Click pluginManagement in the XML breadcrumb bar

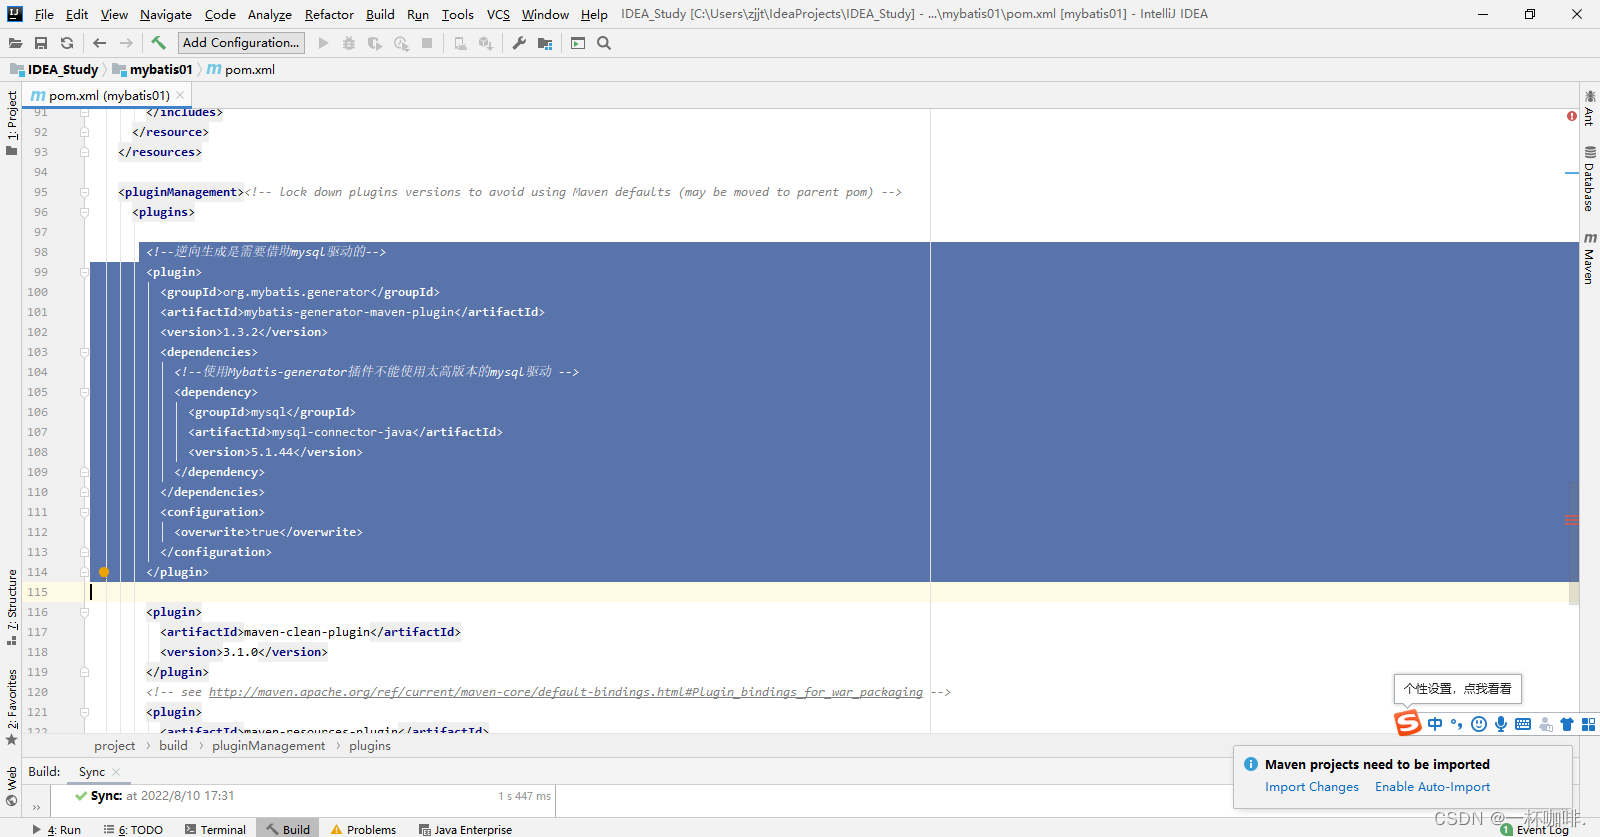(268, 746)
